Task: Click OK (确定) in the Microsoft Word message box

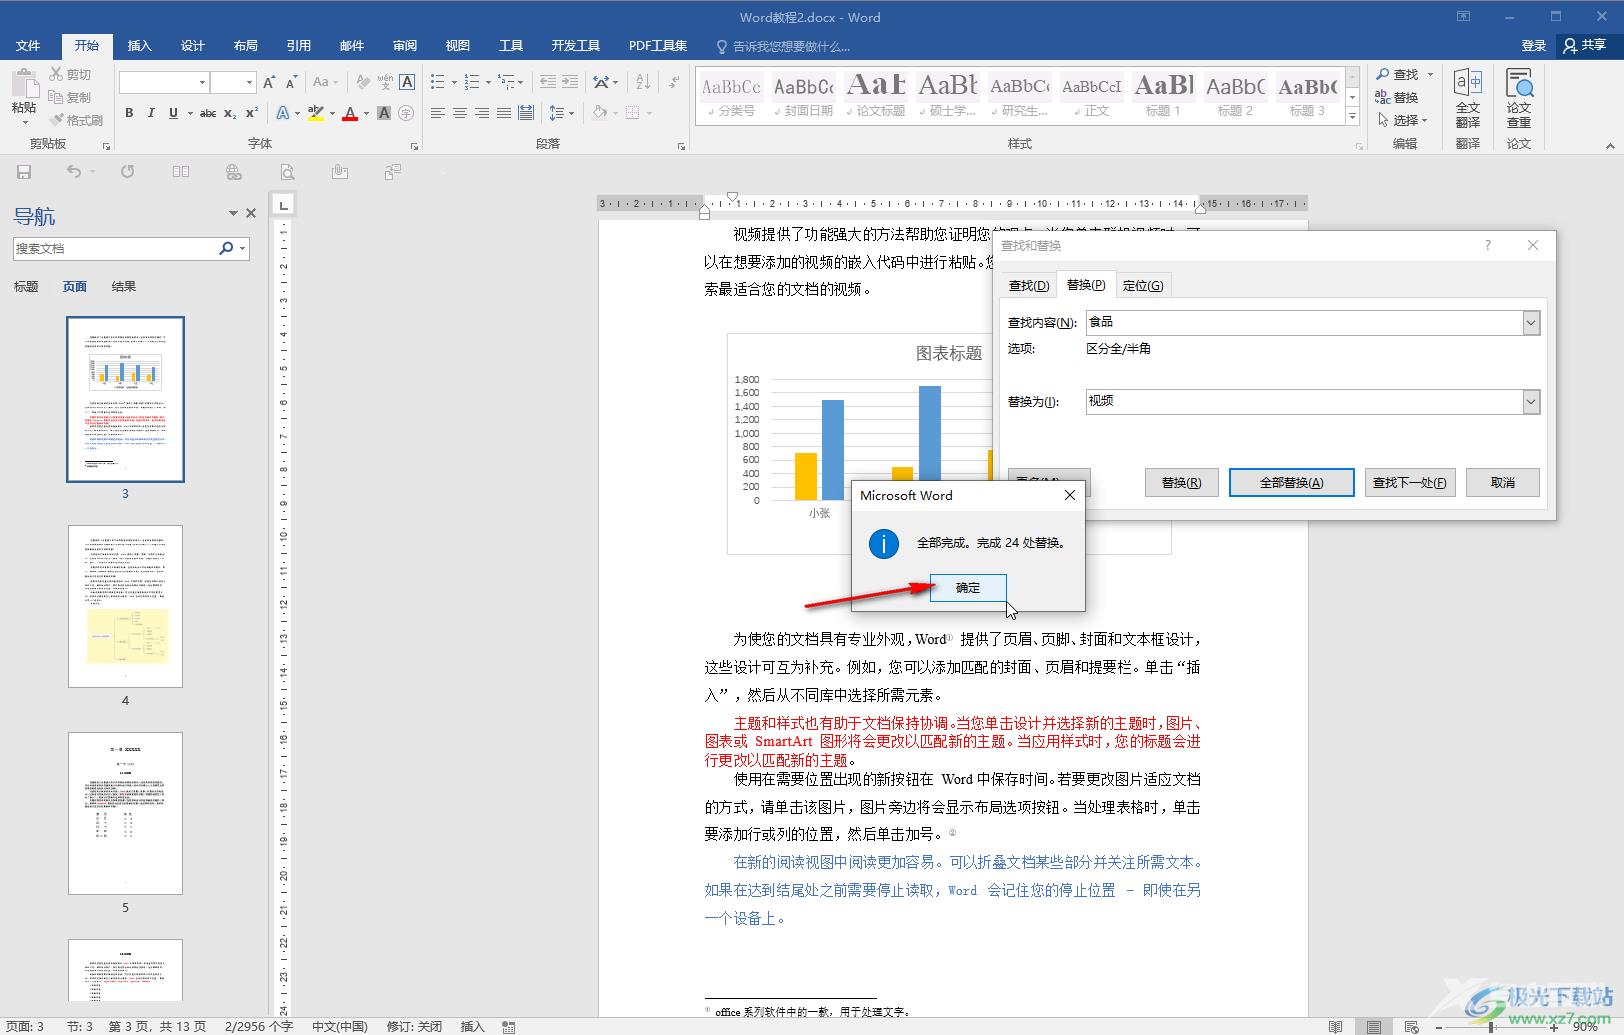Action: tap(968, 588)
